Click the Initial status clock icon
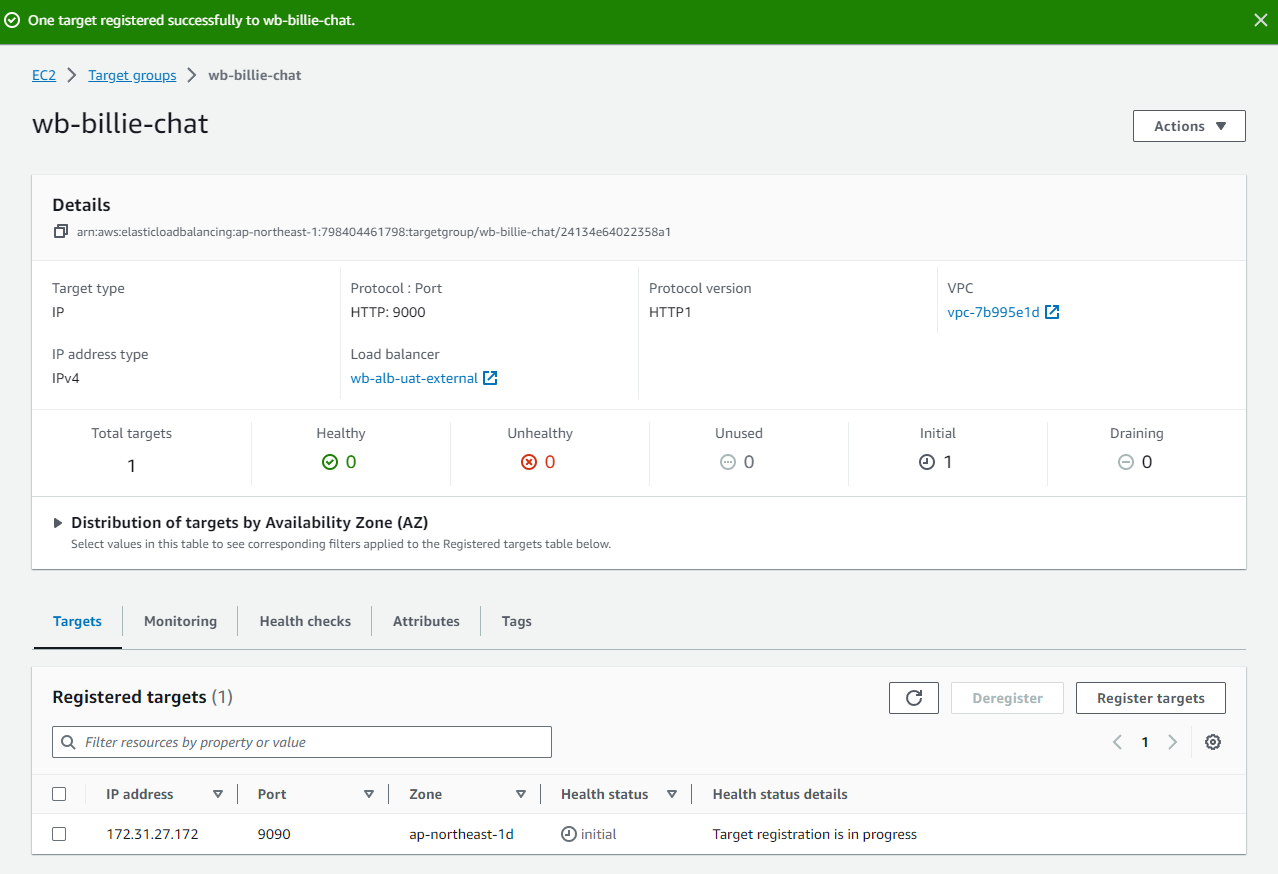 (x=927, y=462)
